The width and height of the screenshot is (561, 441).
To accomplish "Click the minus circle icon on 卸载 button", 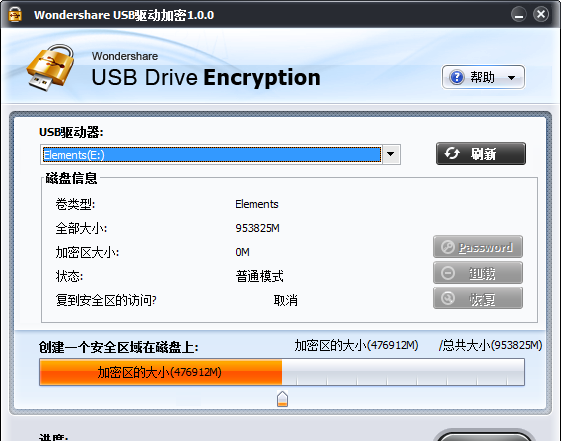I will coord(448,273).
